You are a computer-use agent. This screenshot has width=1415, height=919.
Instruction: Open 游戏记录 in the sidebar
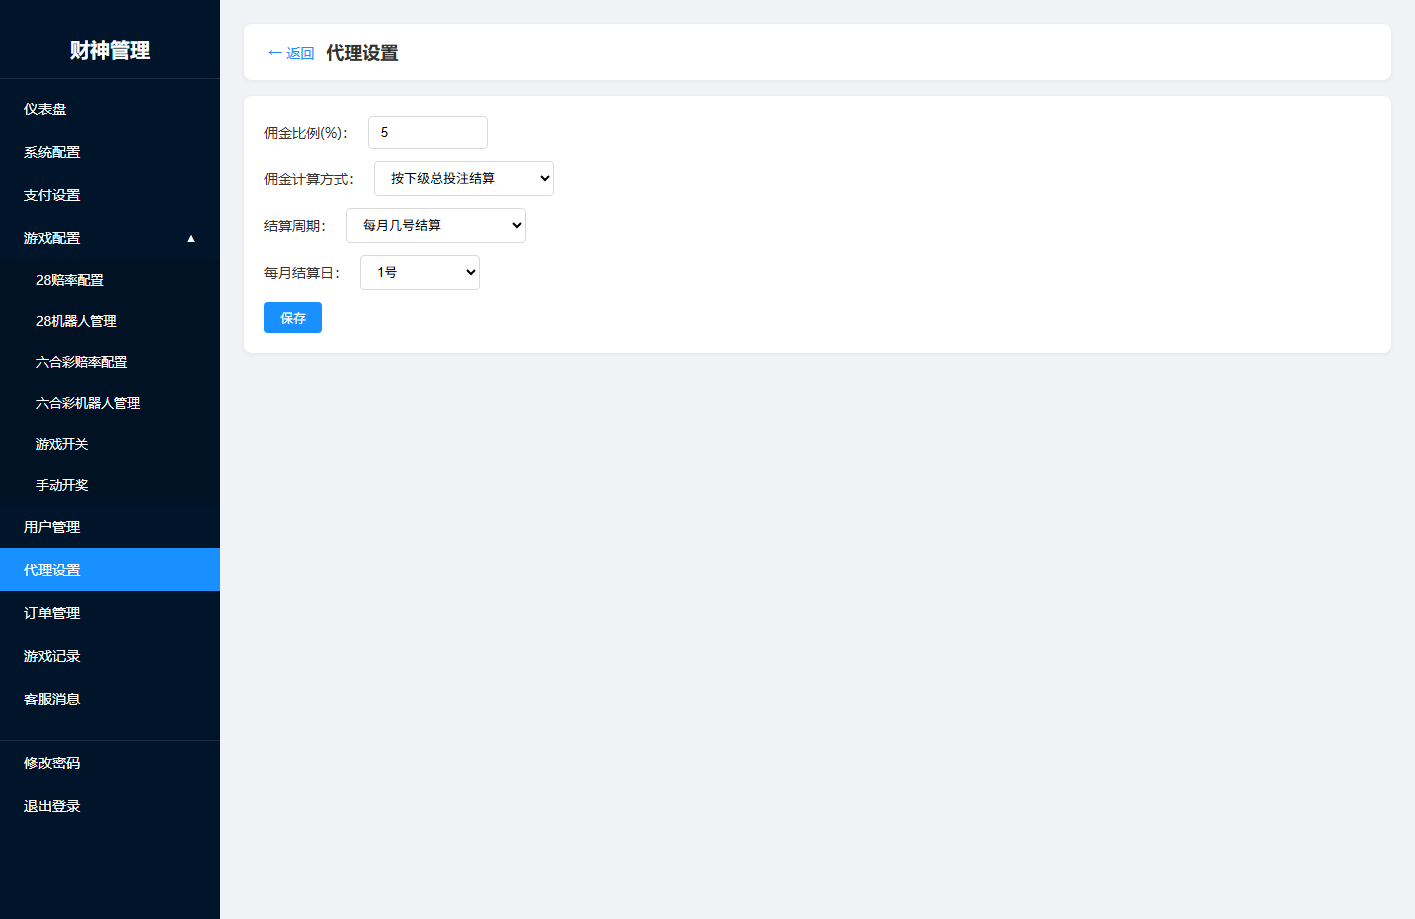pos(110,656)
